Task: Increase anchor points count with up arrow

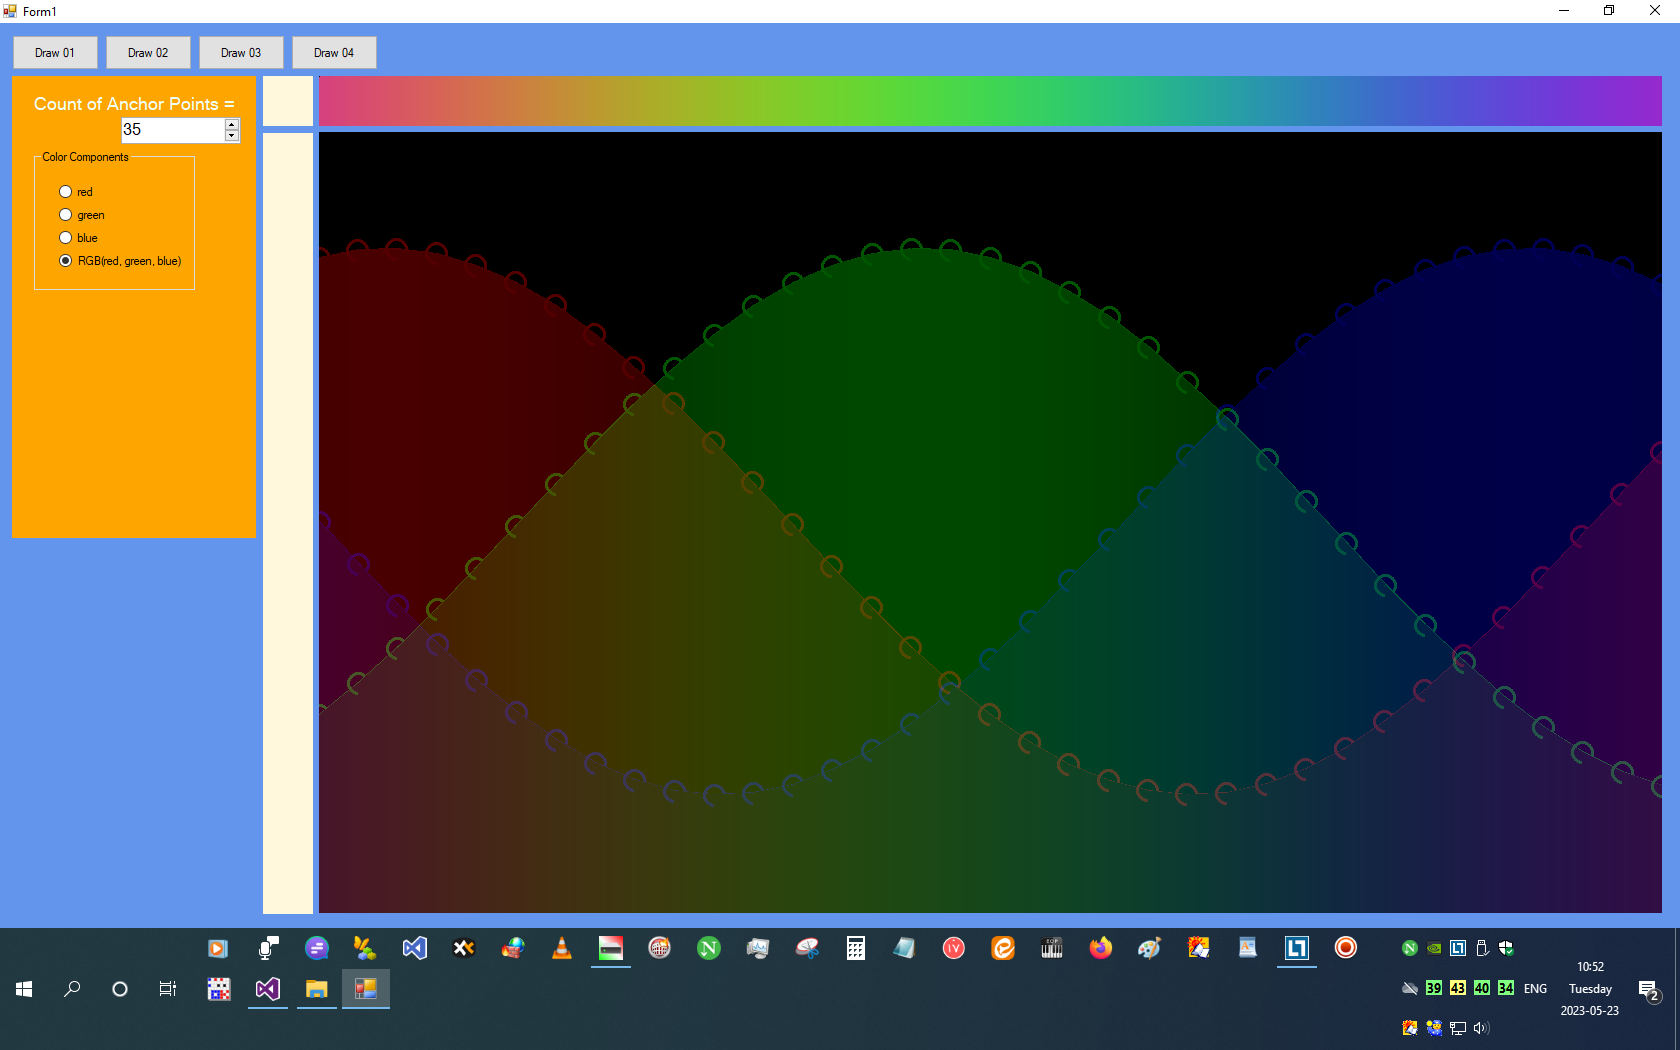Action: (232, 125)
